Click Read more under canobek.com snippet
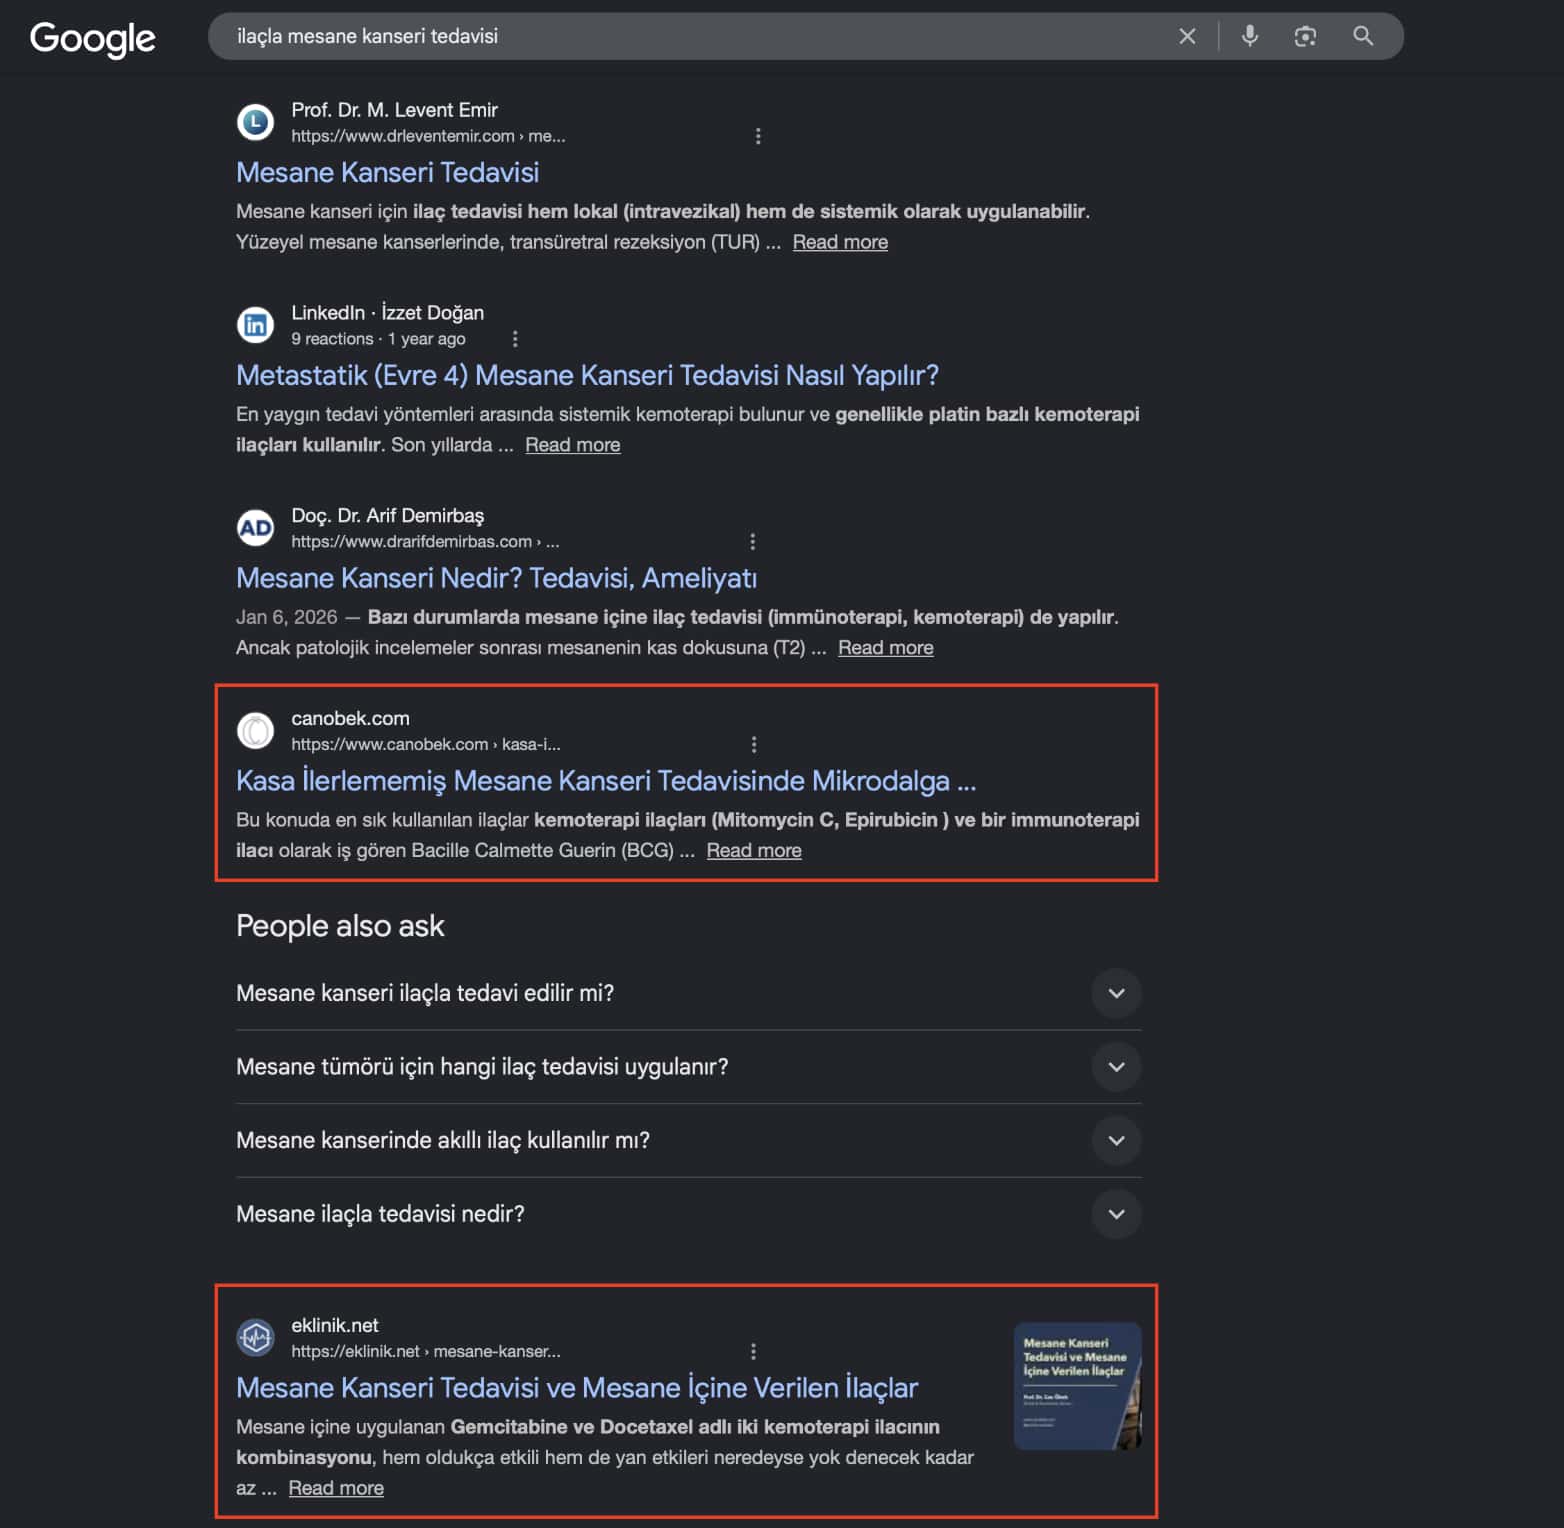The height and width of the screenshot is (1528, 1564). pyautogui.click(x=754, y=851)
